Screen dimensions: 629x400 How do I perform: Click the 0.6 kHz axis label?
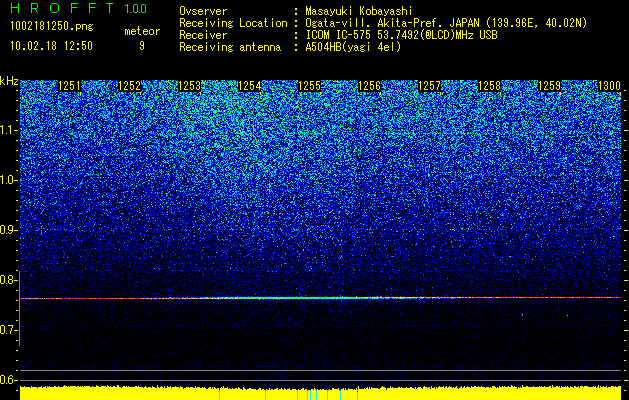pos(9,380)
